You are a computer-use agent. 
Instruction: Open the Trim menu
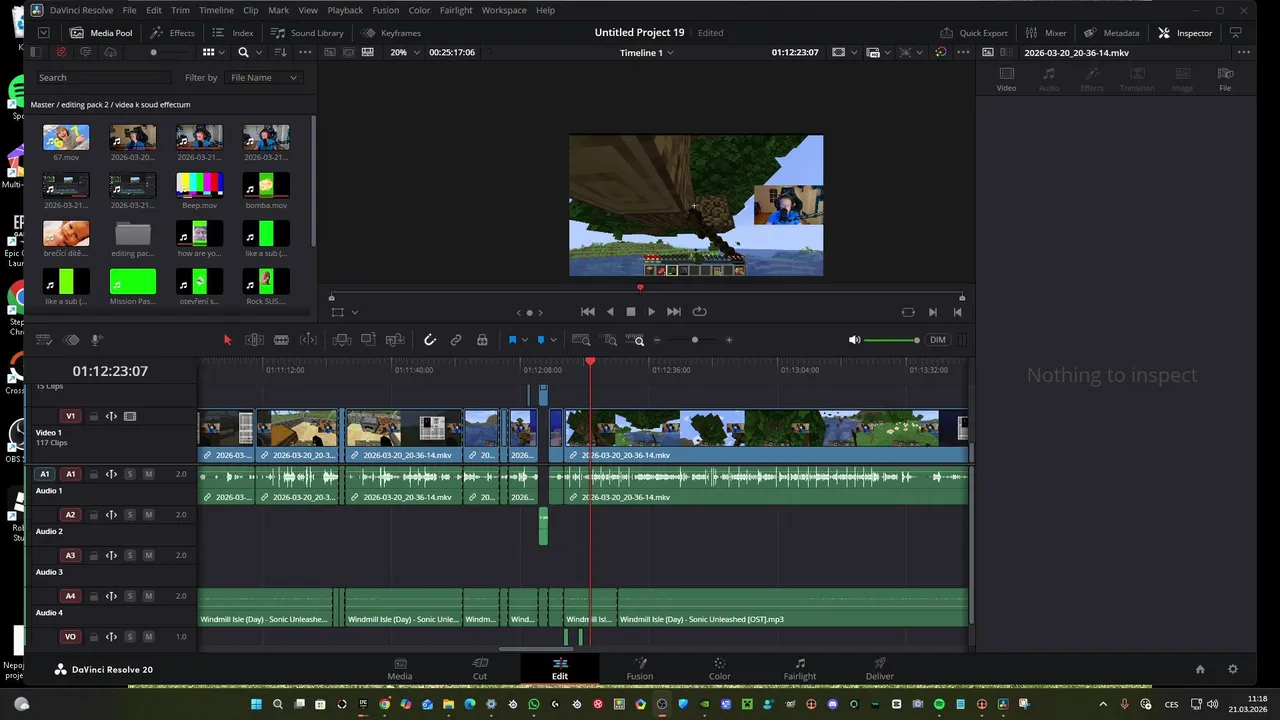180,10
